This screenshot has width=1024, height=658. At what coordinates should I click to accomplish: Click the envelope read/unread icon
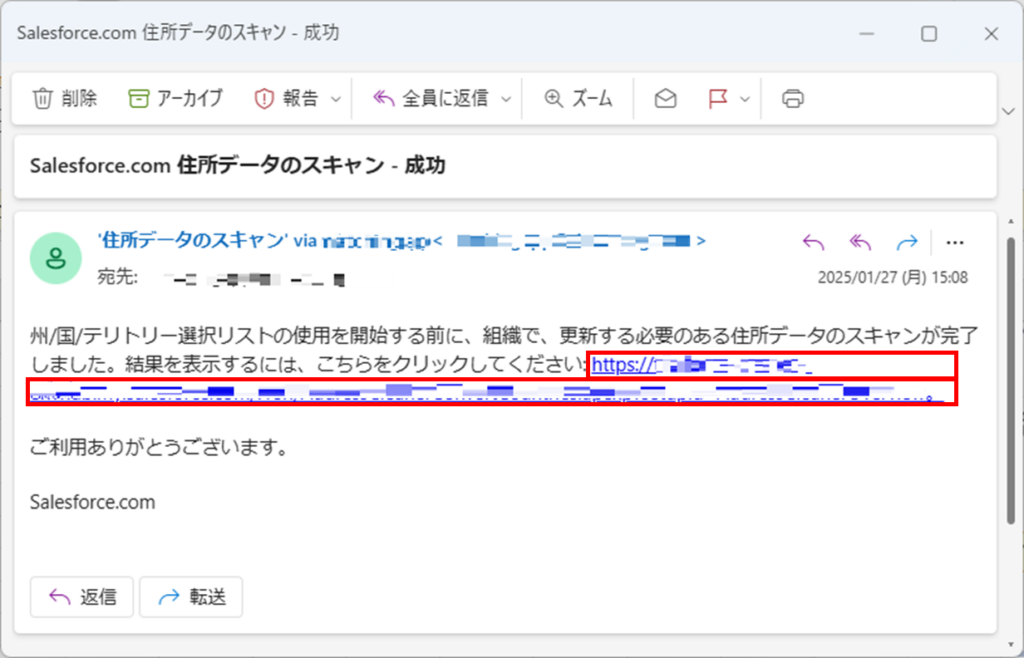tap(665, 98)
